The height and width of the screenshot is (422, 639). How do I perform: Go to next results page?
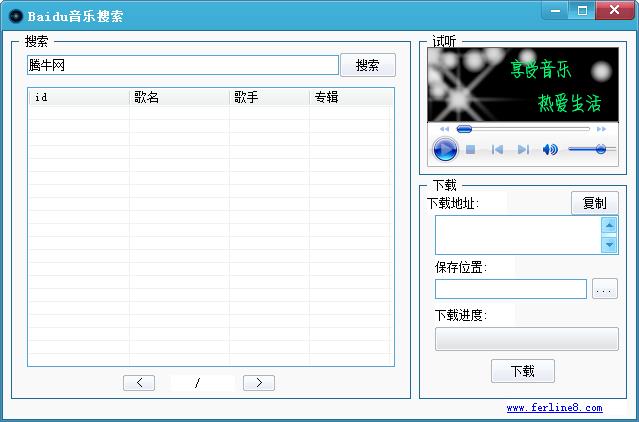point(258,382)
